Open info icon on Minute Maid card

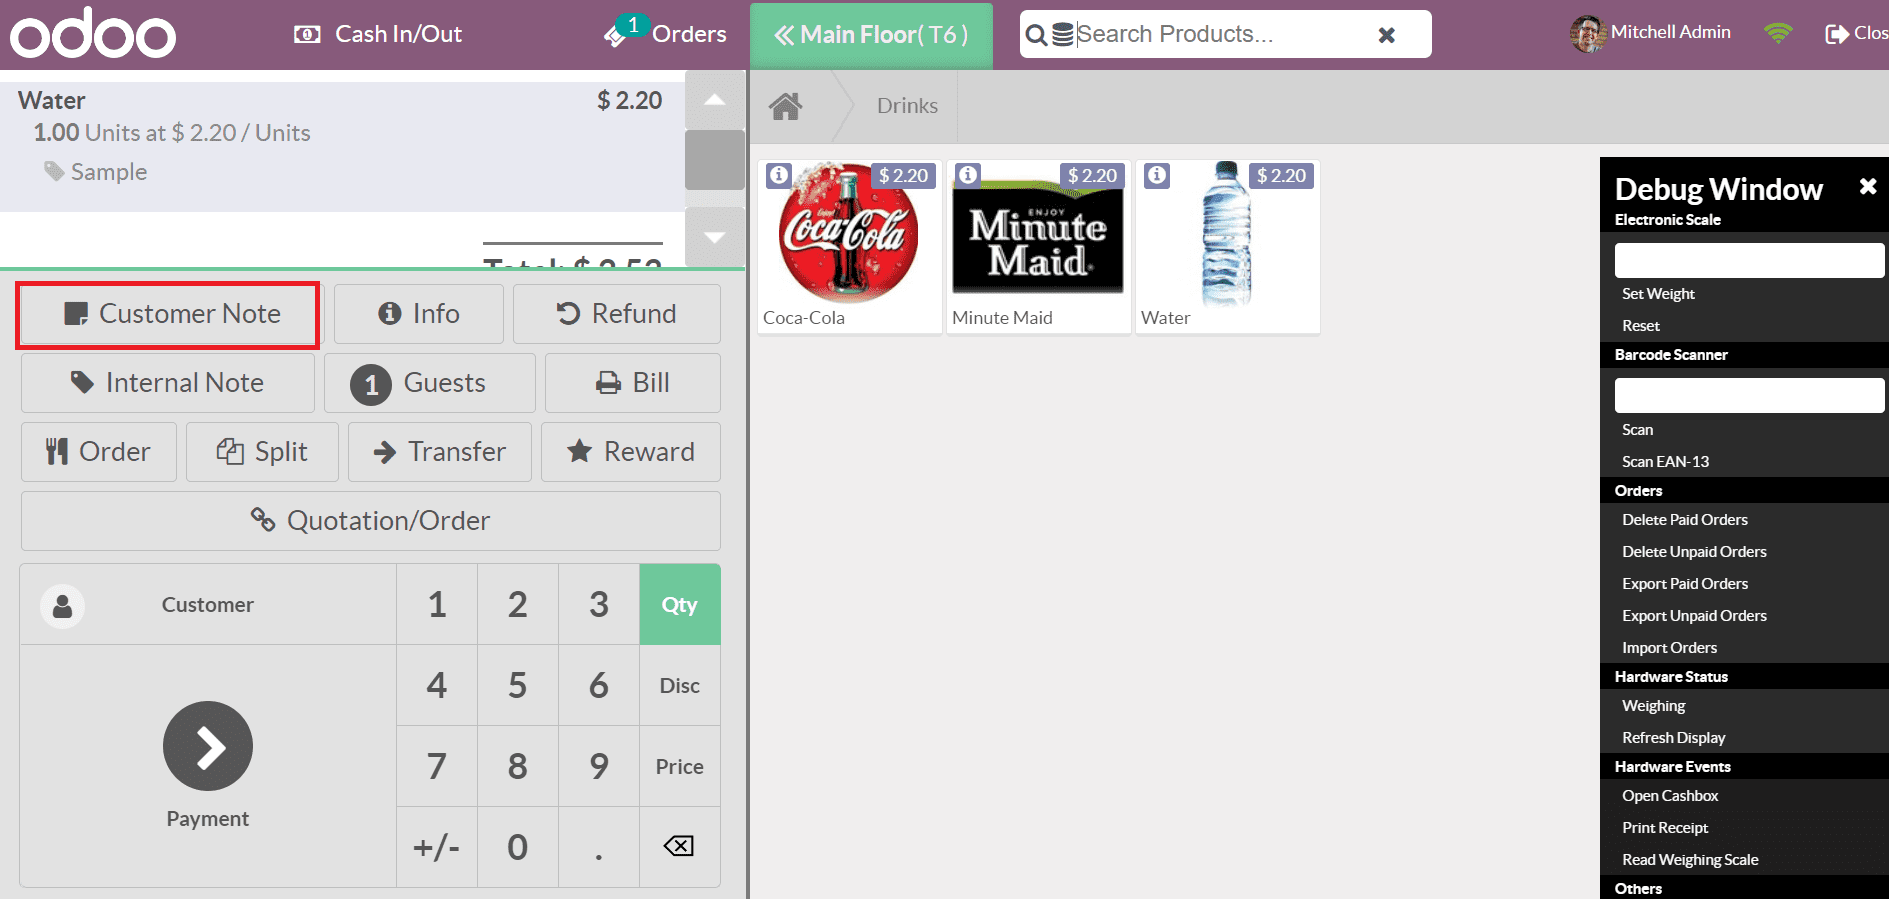(x=968, y=175)
